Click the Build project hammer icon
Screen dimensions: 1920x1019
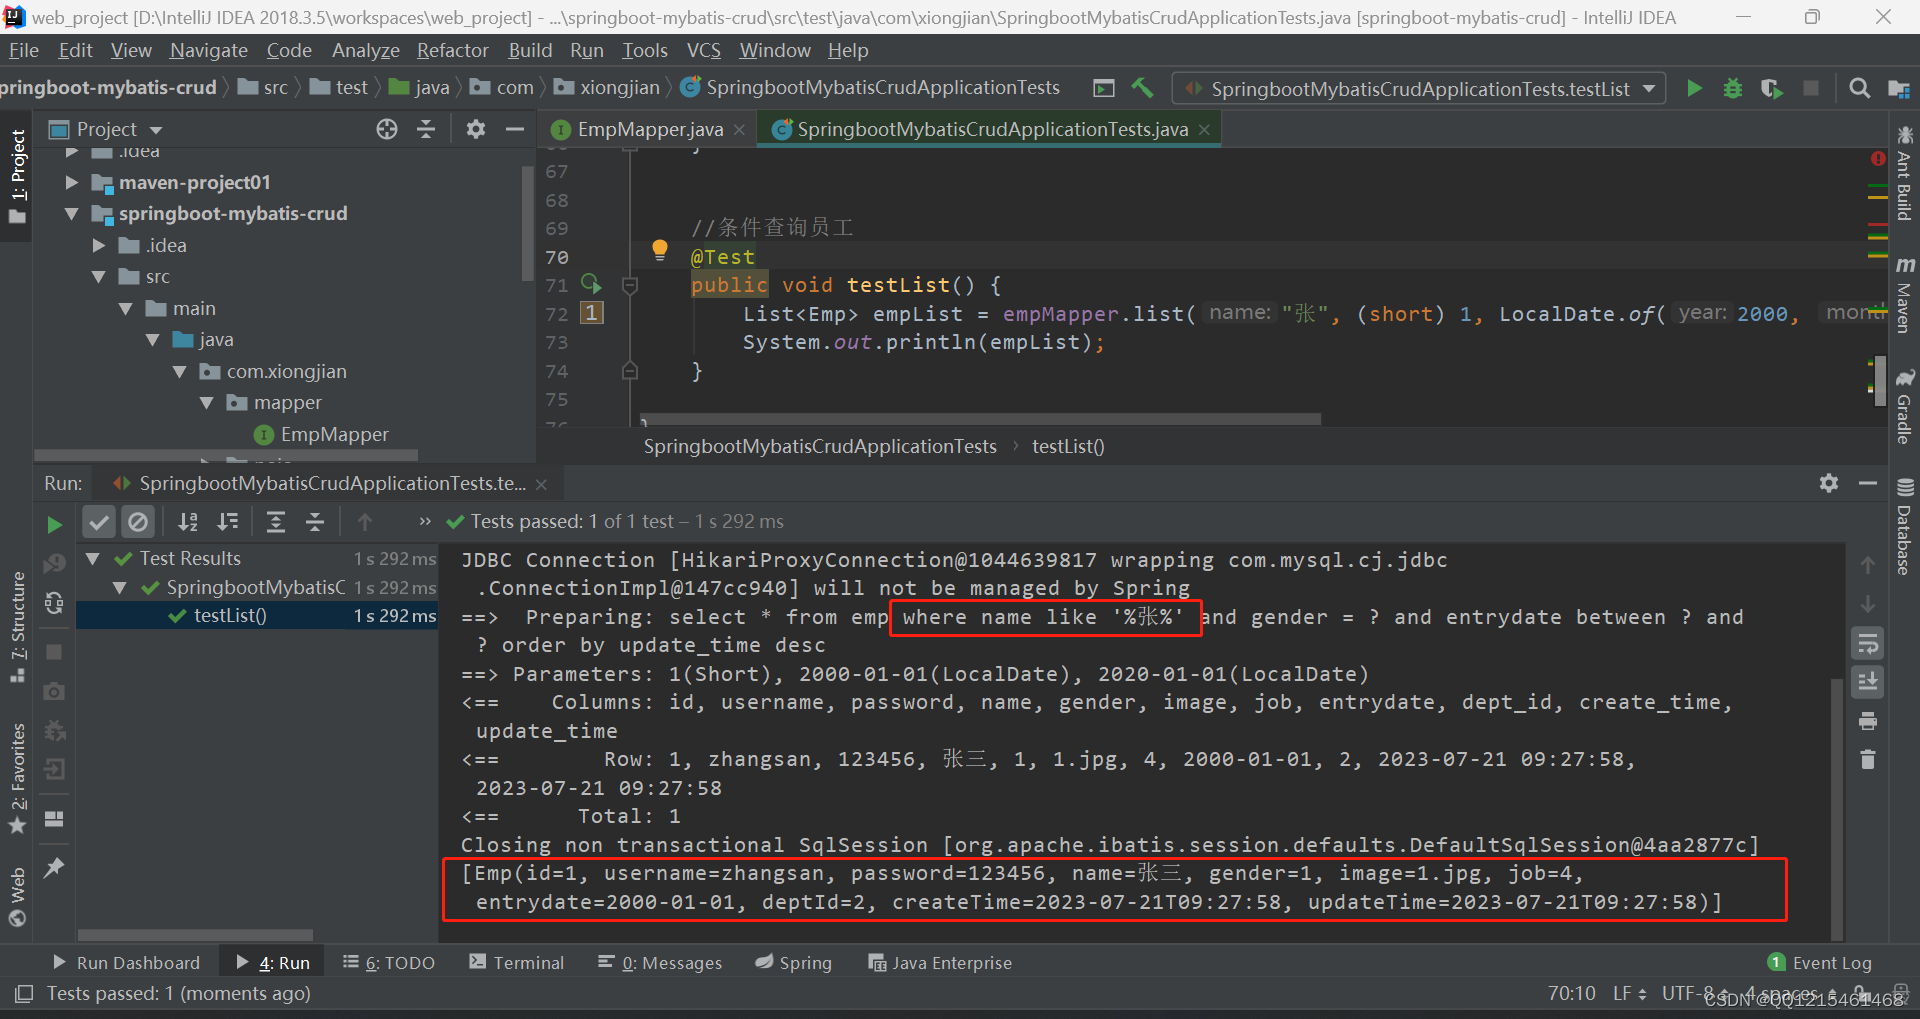point(1142,88)
